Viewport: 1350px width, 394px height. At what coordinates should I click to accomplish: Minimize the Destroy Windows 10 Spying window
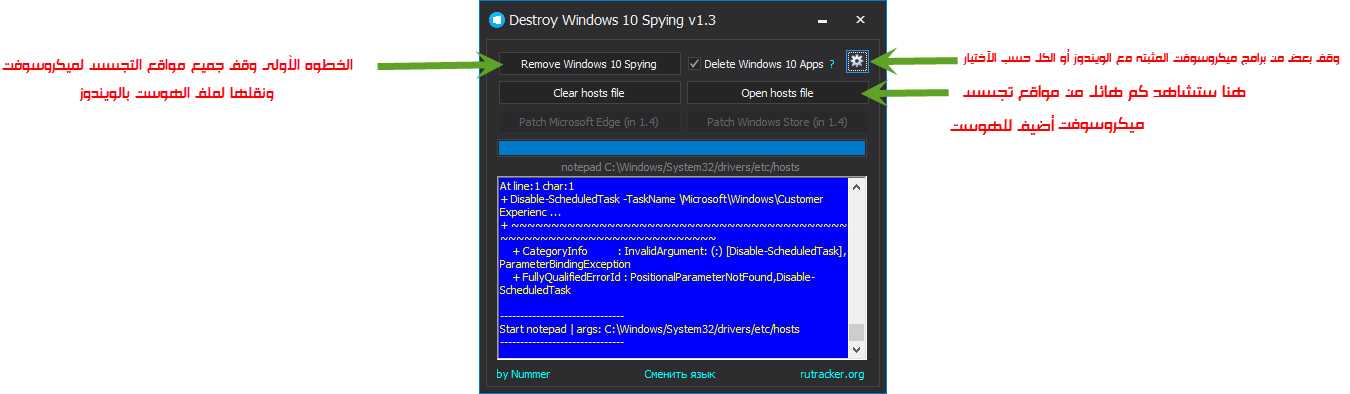[x=822, y=20]
